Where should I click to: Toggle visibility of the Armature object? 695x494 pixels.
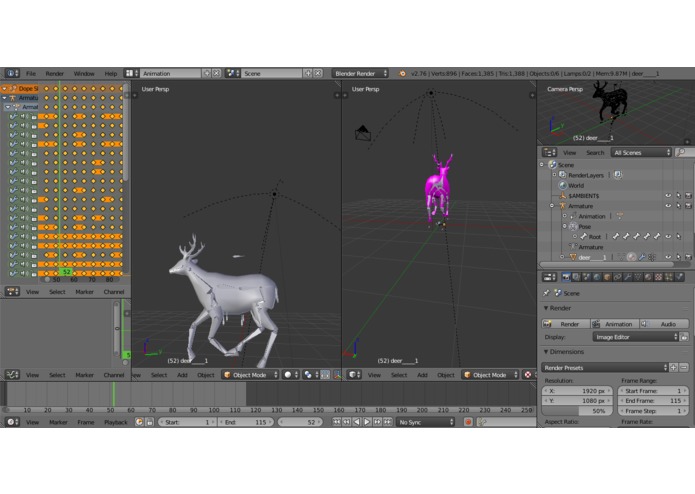pyautogui.click(x=668, y=206)
